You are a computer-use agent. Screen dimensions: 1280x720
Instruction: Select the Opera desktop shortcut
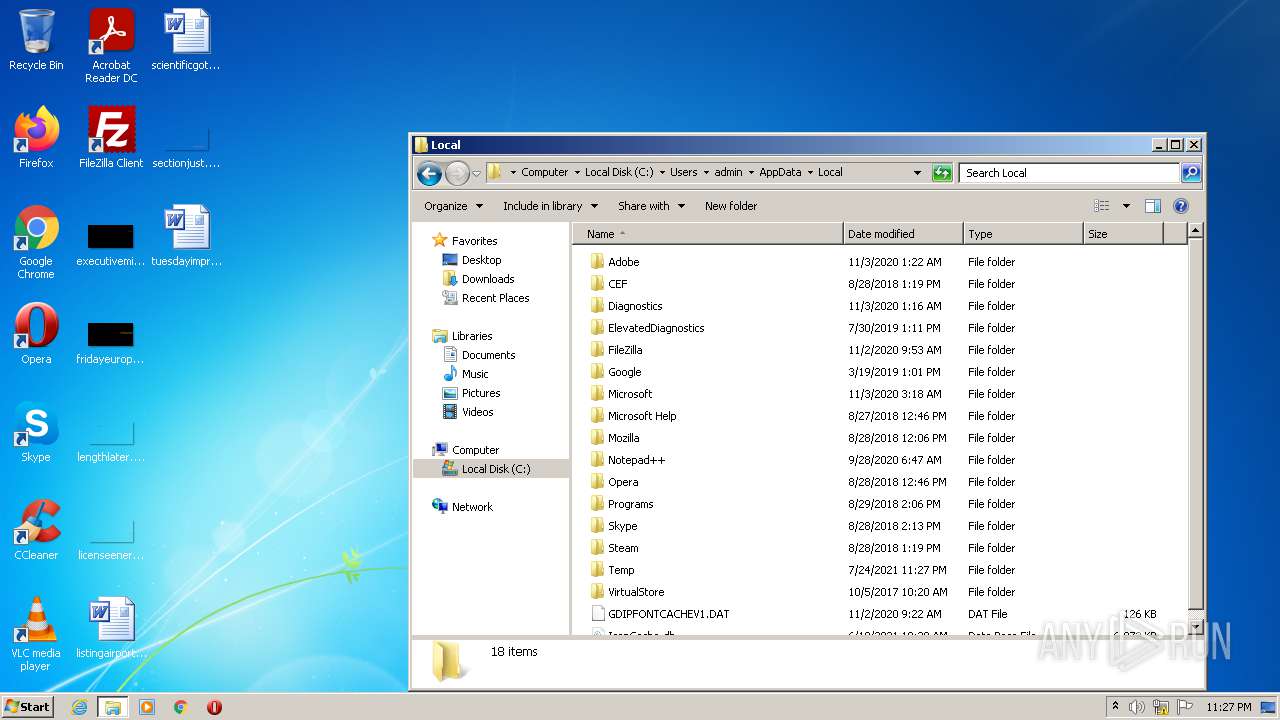[x=36, y=334]
